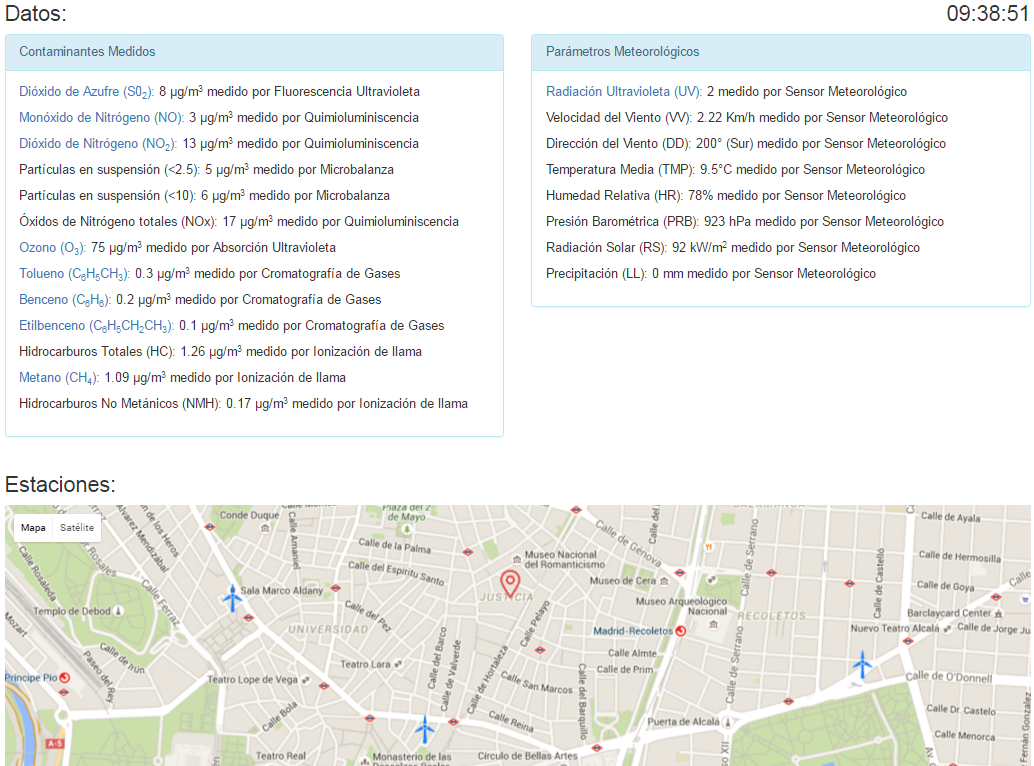
Task: Open the Etilbenceno link
Action: pyautogui.click(x=95, y=326)
